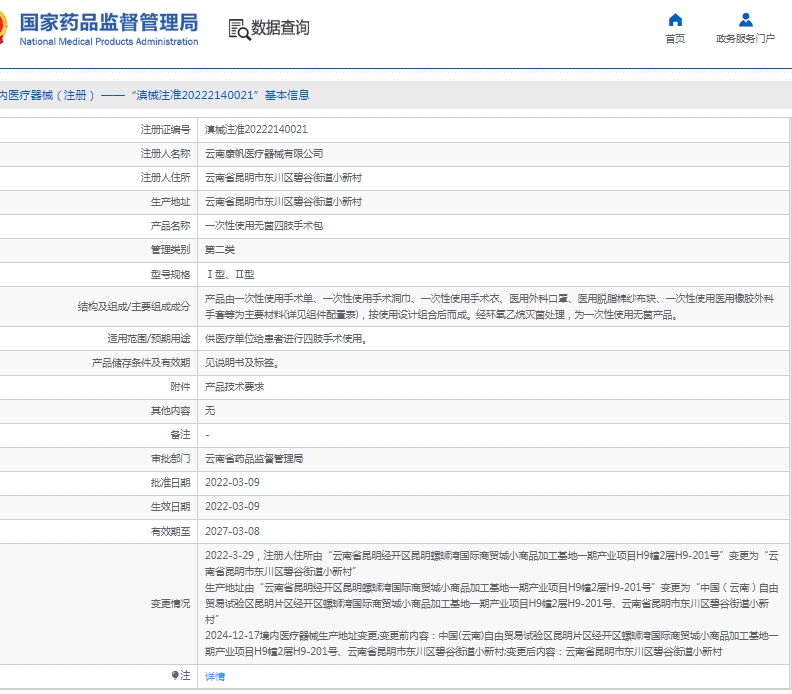Click the 附件 value 产品技术要求
Image resolution: width=792 pixels, height=694 pixels.
click(234, 386)
